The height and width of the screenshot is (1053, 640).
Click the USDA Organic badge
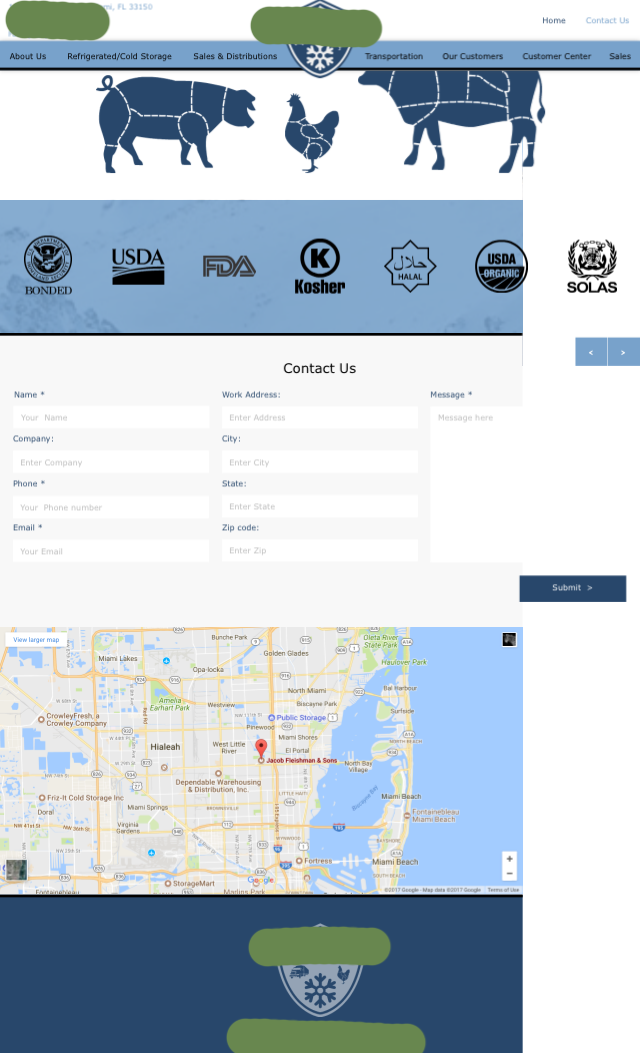501,267
